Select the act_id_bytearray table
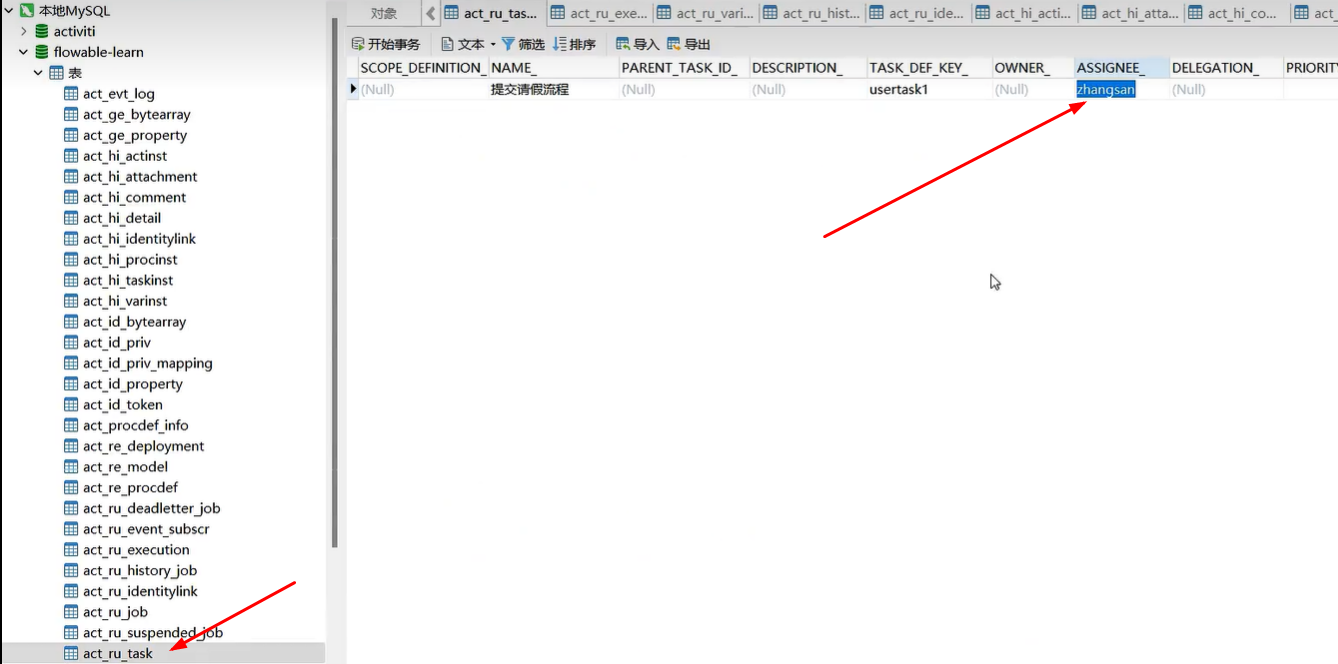This screenshot has width=1338, height=664. tap(135, 322)
